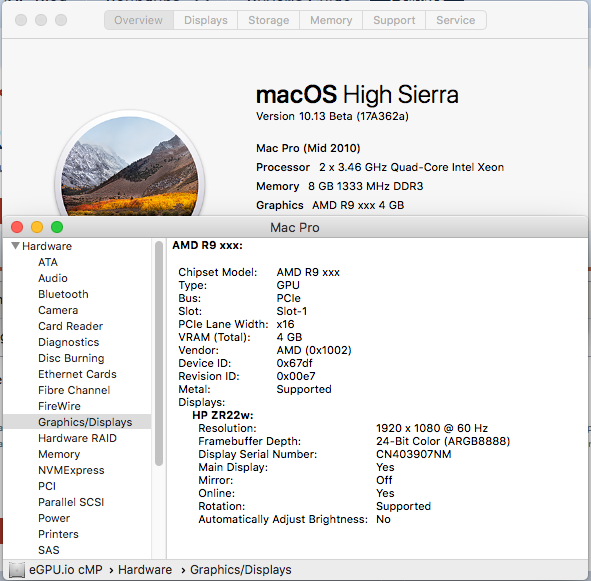This screenshot has height=581, width=591.
Task: Click the Vendor value AMD (0x1002)
Action: (314, 350)
